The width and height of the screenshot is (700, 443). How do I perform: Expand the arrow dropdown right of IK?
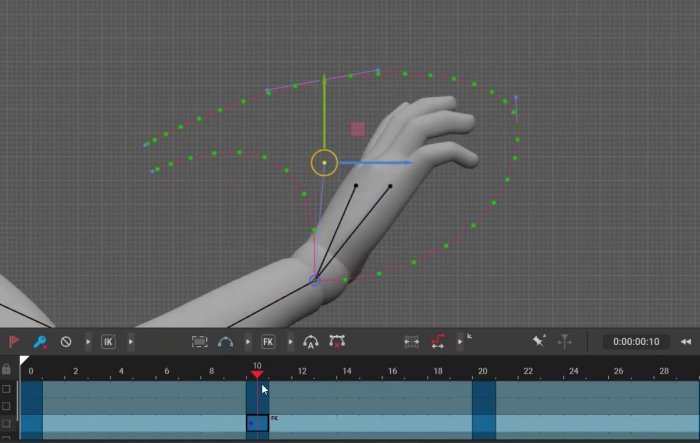[130, 341]
